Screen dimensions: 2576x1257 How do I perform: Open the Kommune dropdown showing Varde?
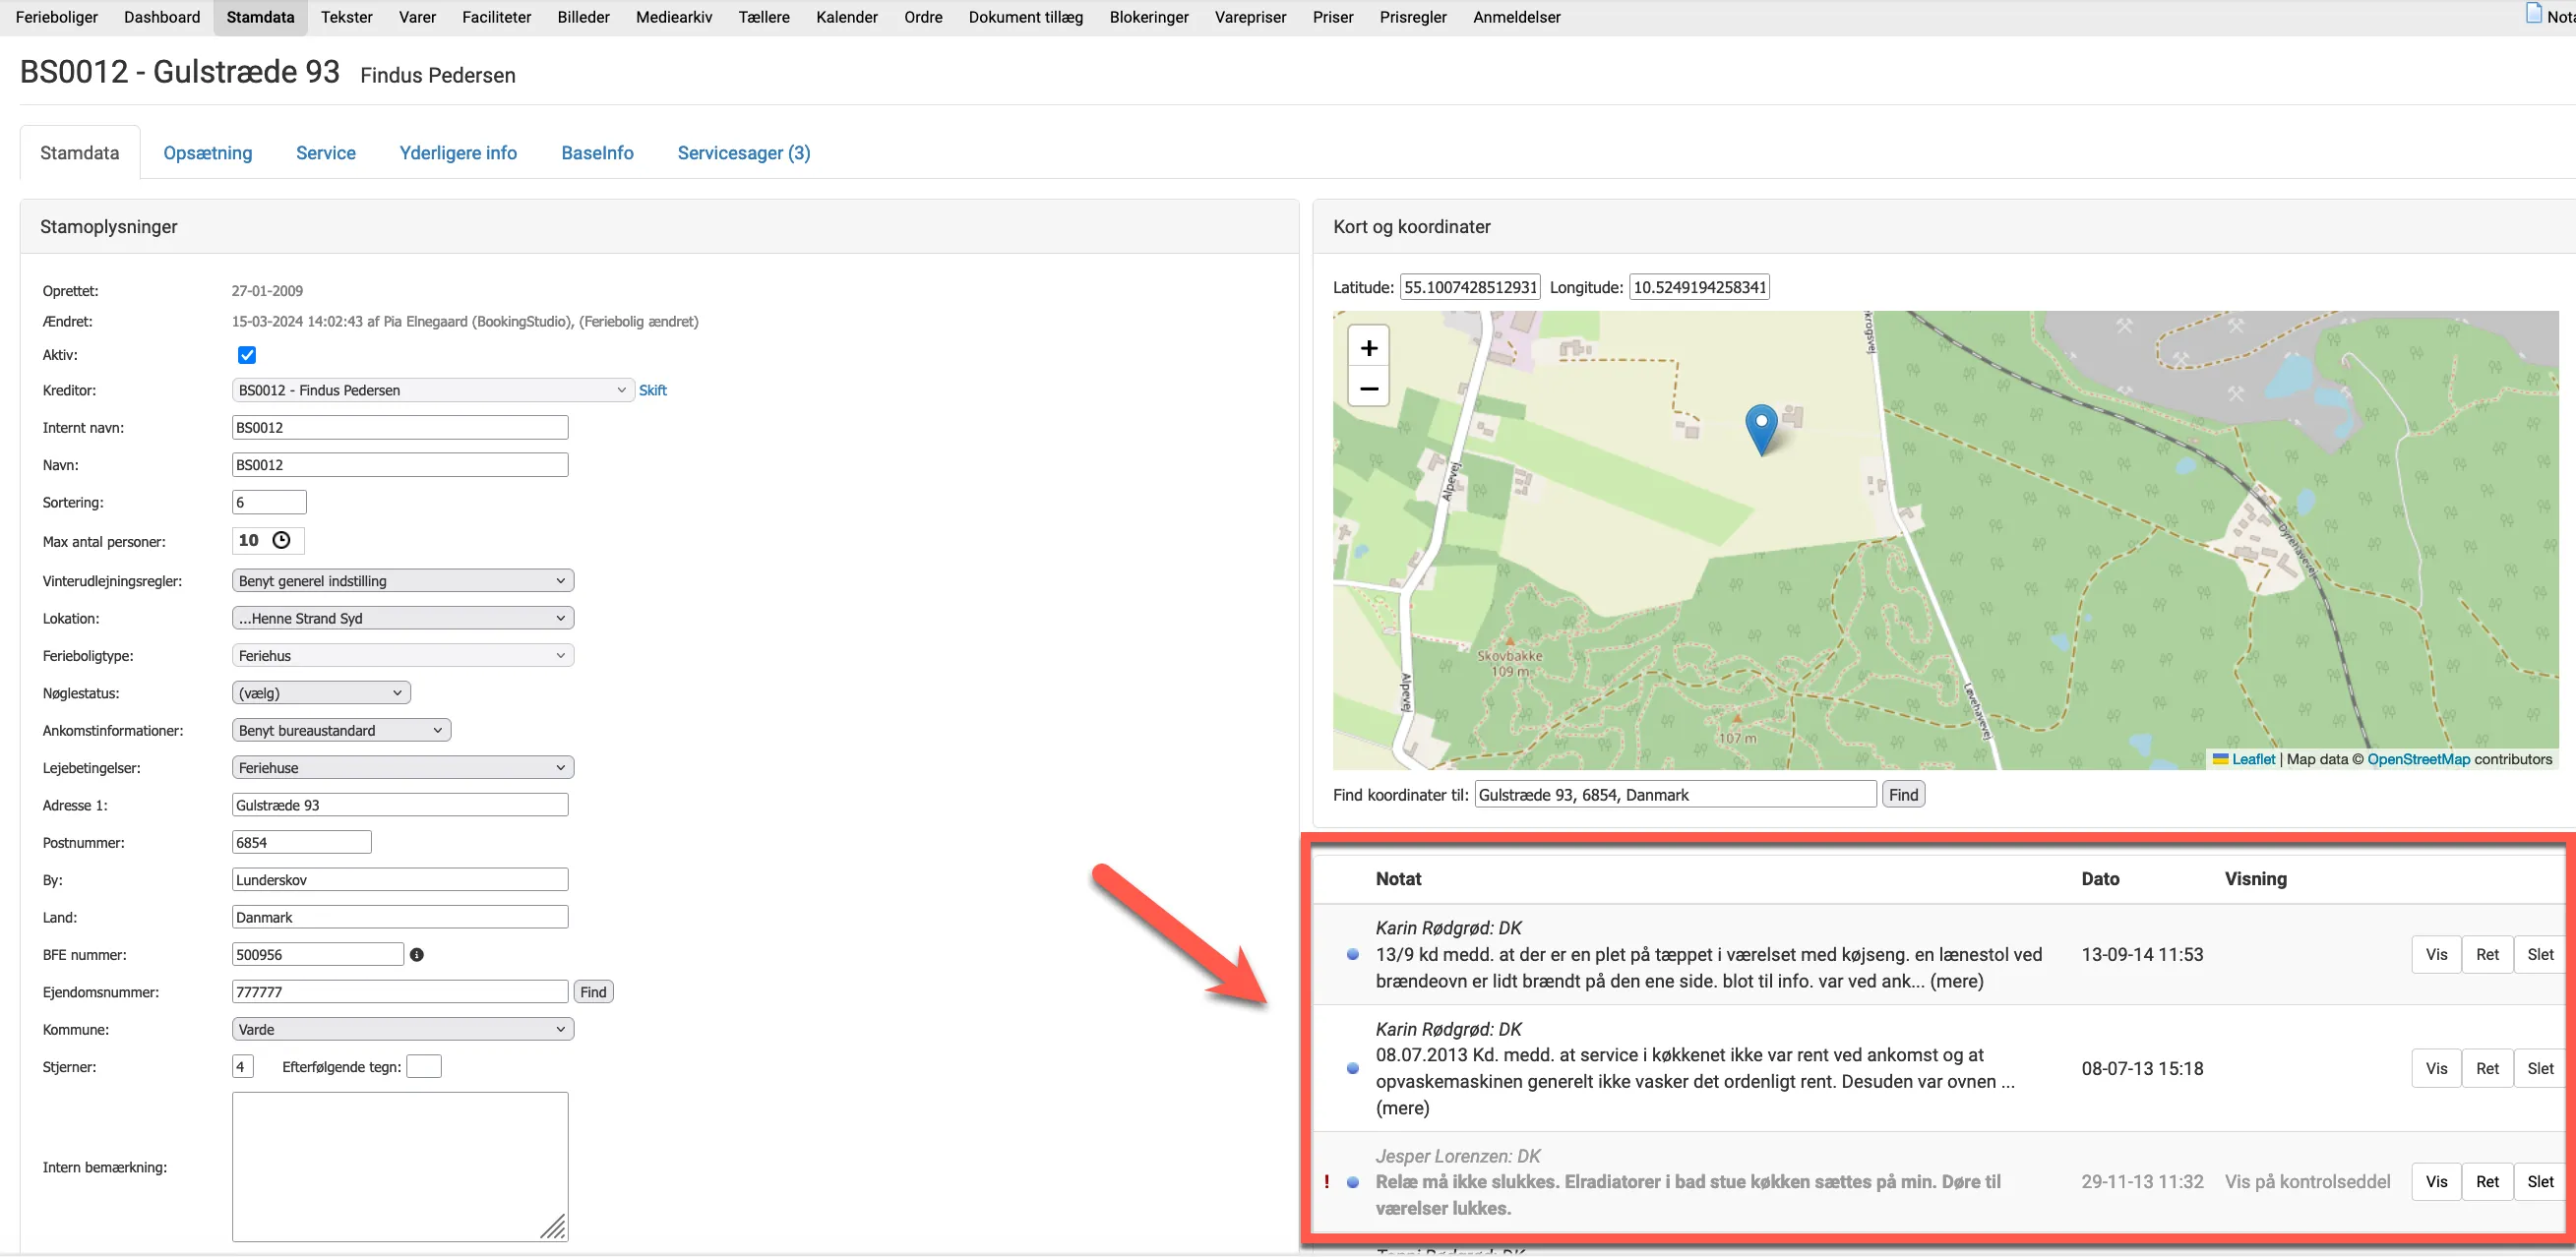pyautogui.click(x=402, y=1028)
